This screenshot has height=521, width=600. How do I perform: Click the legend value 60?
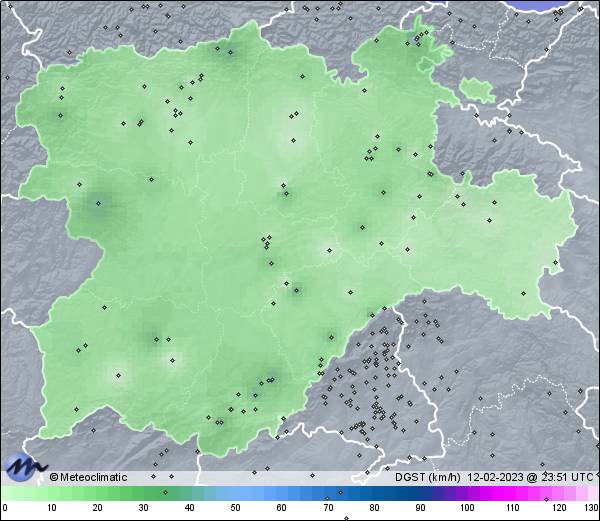282,508
